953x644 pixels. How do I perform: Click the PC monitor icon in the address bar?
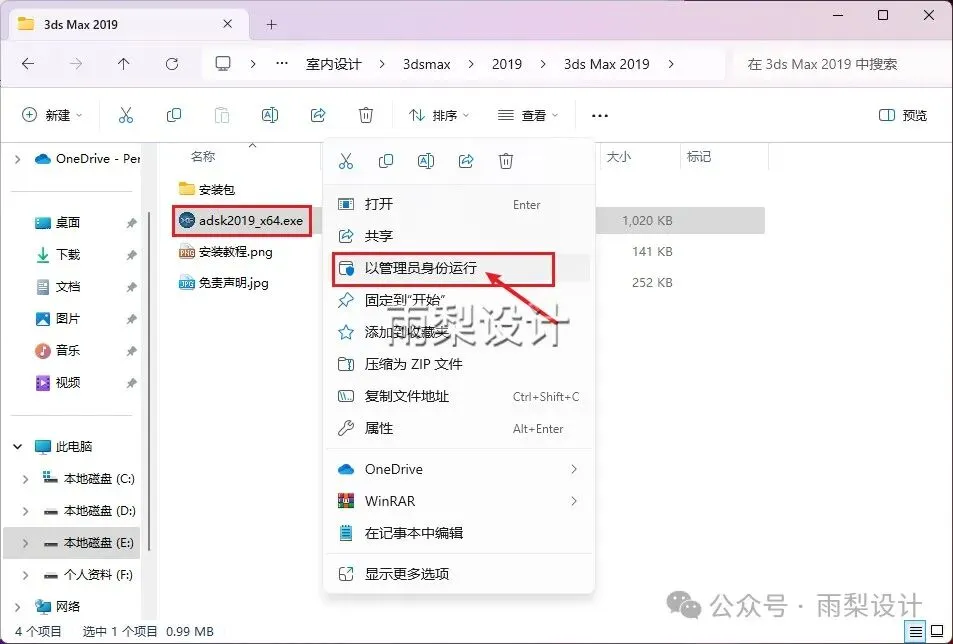(223, 64)
